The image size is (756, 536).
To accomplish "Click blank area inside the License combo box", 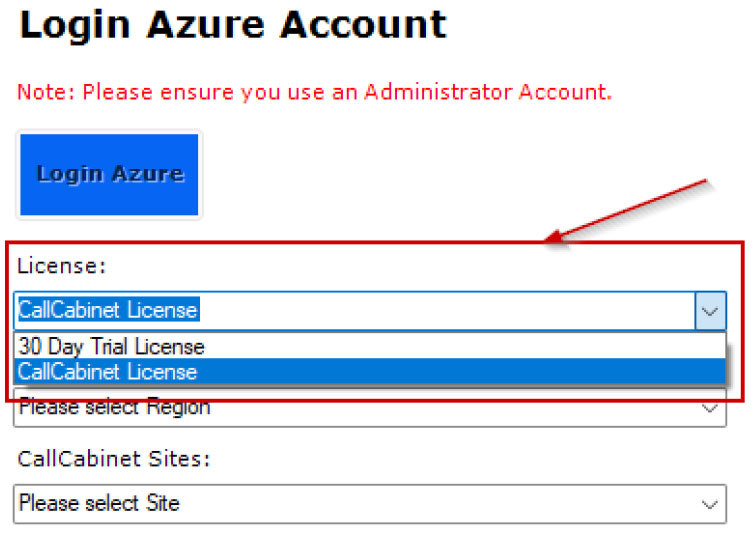I will (x=444, y=311).
